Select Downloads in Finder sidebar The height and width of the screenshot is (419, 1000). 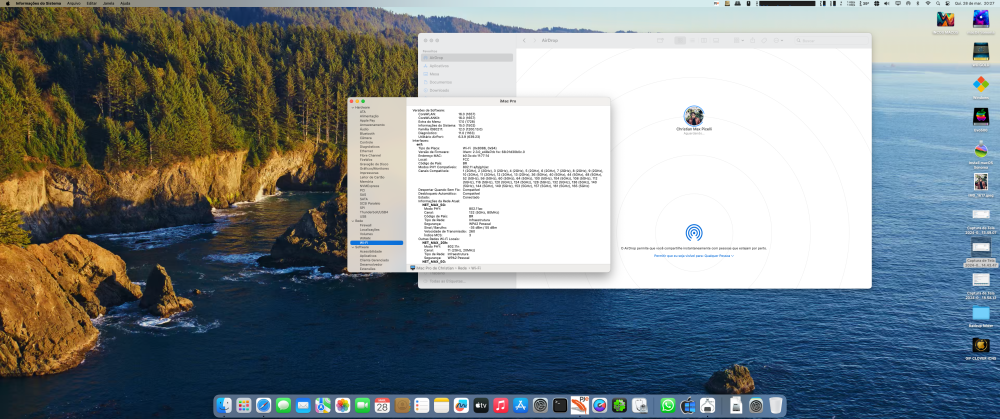click(467, 91)
